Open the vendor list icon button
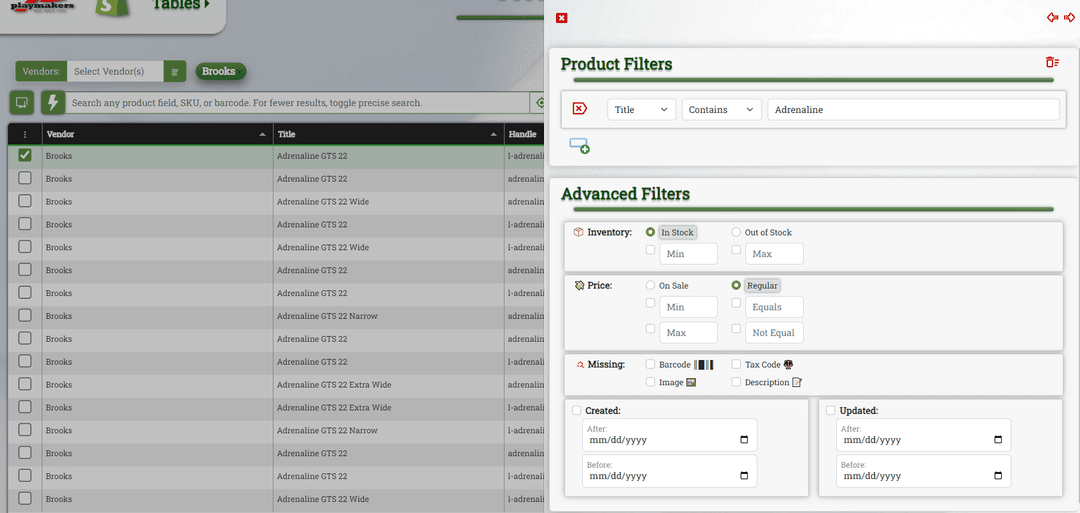The width and height of the screenshot is (1080, 513). pos(175,72)
